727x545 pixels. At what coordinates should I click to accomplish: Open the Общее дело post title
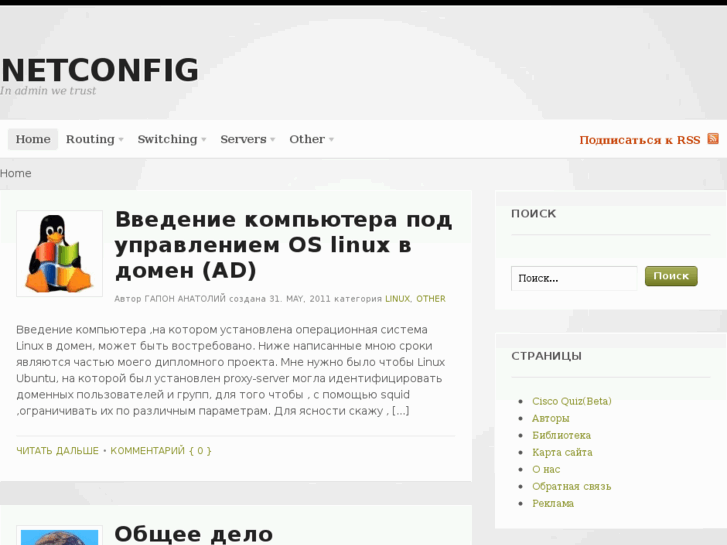pos(193,534)
